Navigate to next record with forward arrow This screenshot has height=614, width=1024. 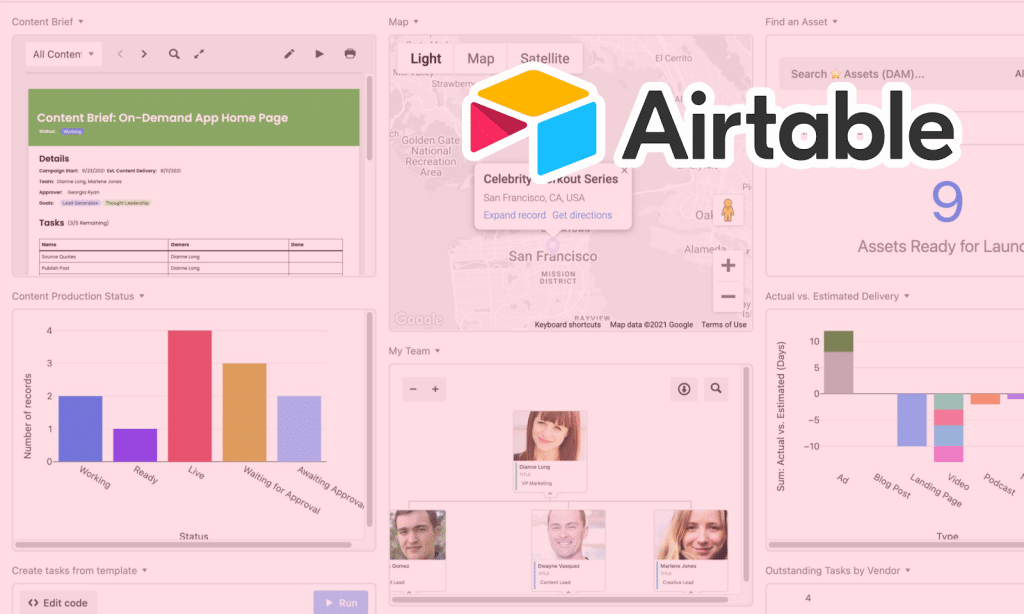point(146,54)
